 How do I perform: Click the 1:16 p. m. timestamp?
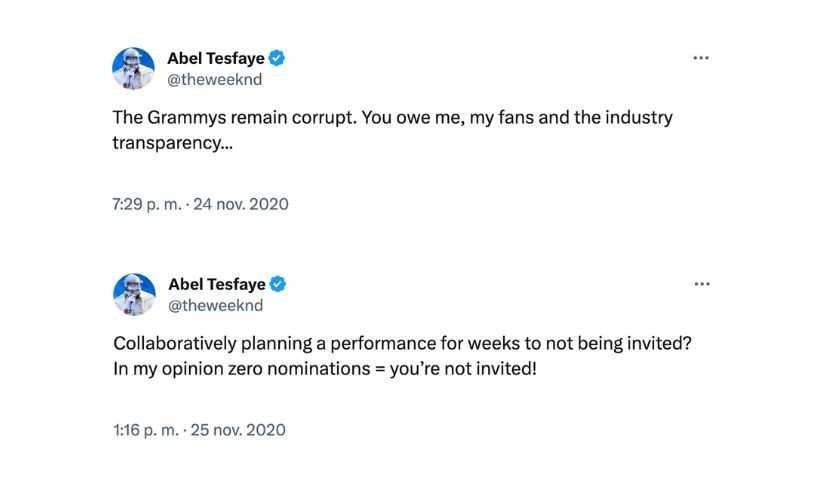tap(147, 430)
